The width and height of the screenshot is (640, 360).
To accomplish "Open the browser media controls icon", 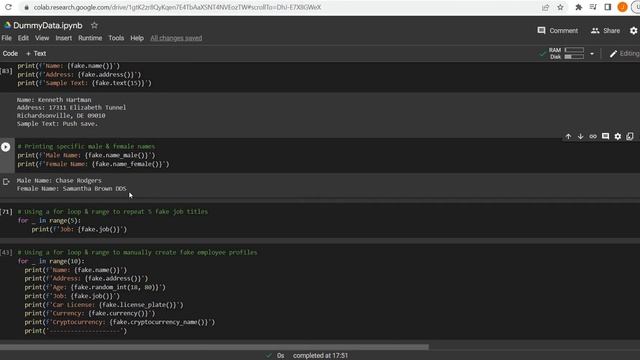I will 593,7.
